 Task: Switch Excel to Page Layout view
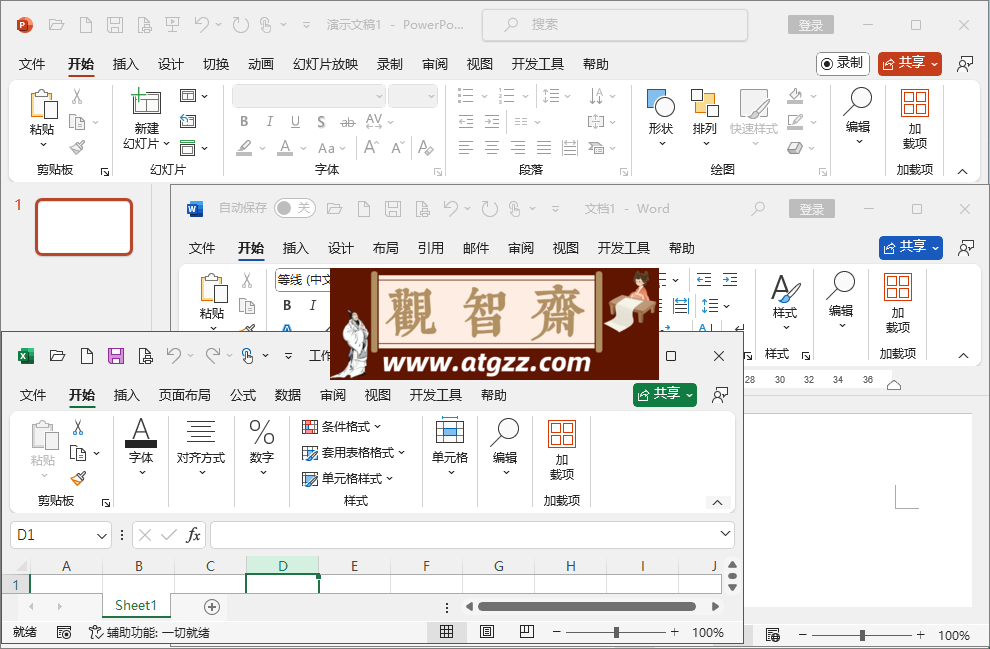pos(487,631)
